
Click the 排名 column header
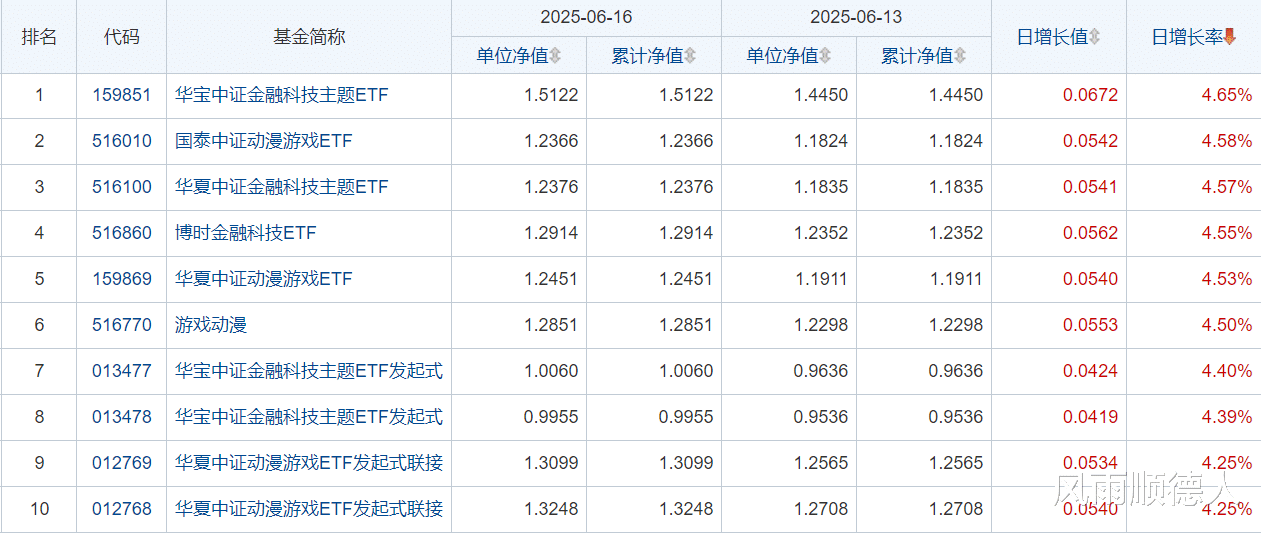coord(39,37)
